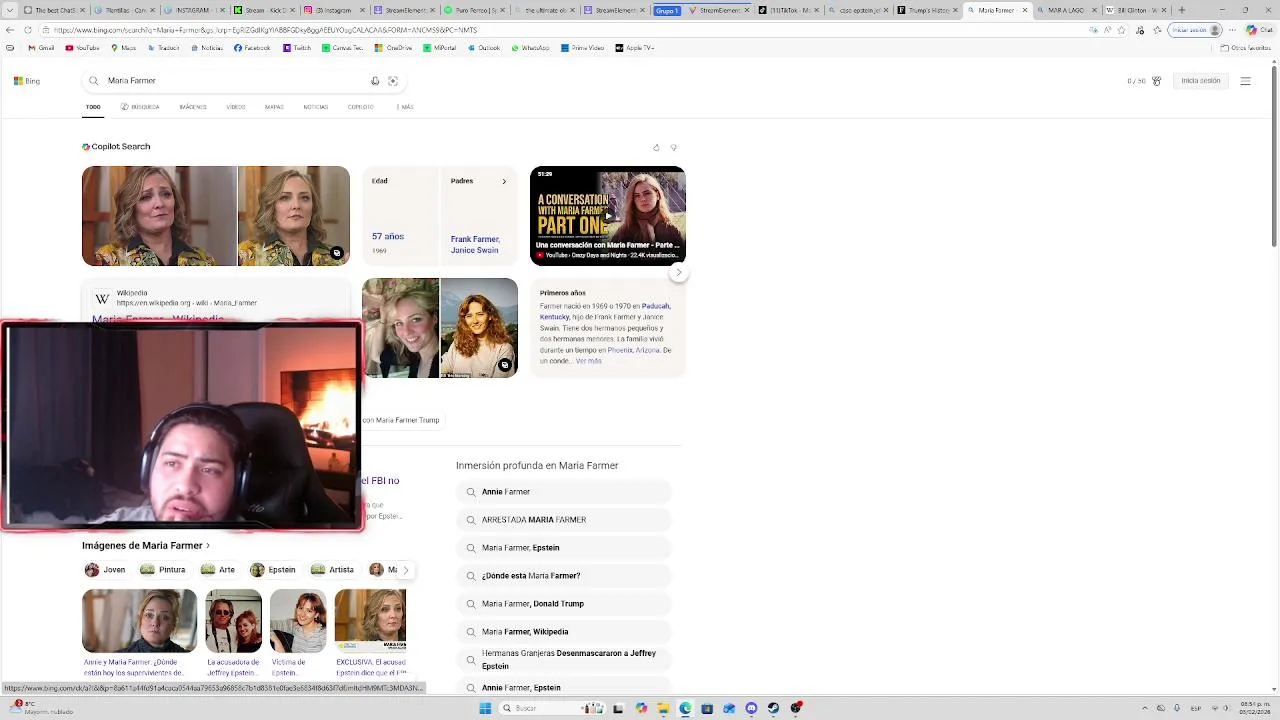Open the Maps bookmark
The image size is (1280, 720).
pyautogui.click(x=124, y=48)
